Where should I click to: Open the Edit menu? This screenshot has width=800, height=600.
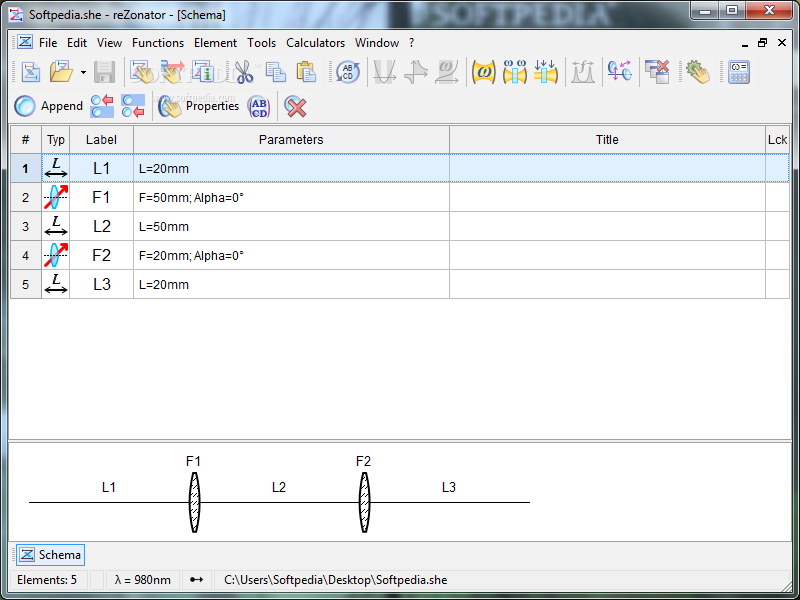(x=77, y=43)
